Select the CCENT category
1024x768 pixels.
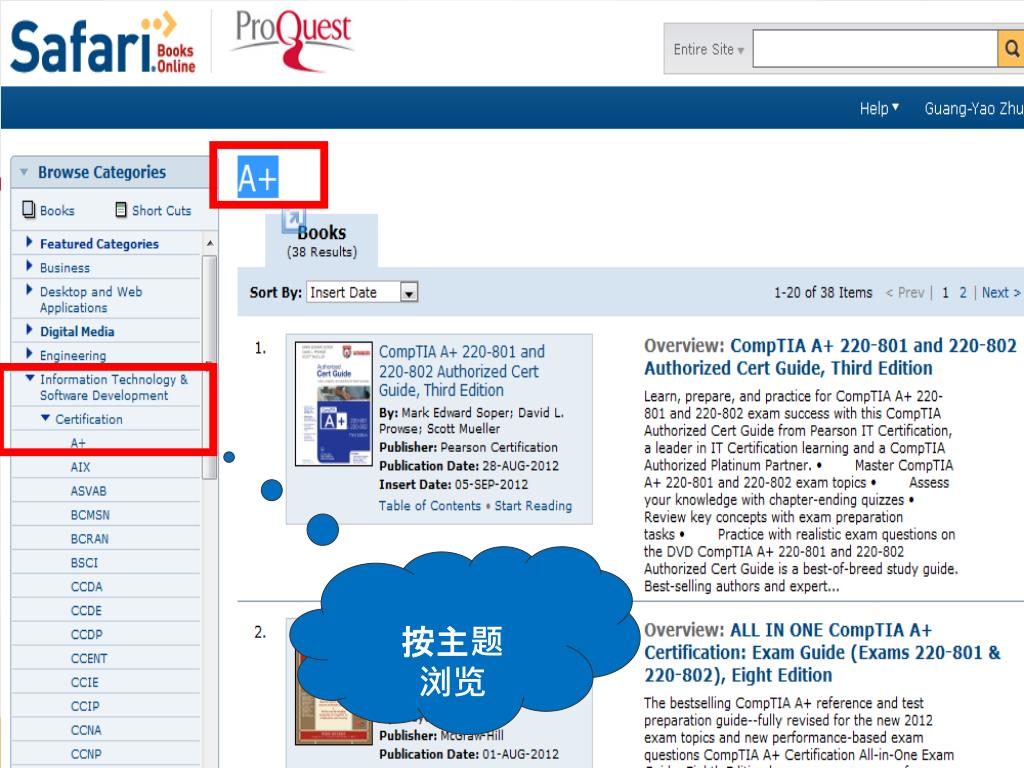[89, 659]
